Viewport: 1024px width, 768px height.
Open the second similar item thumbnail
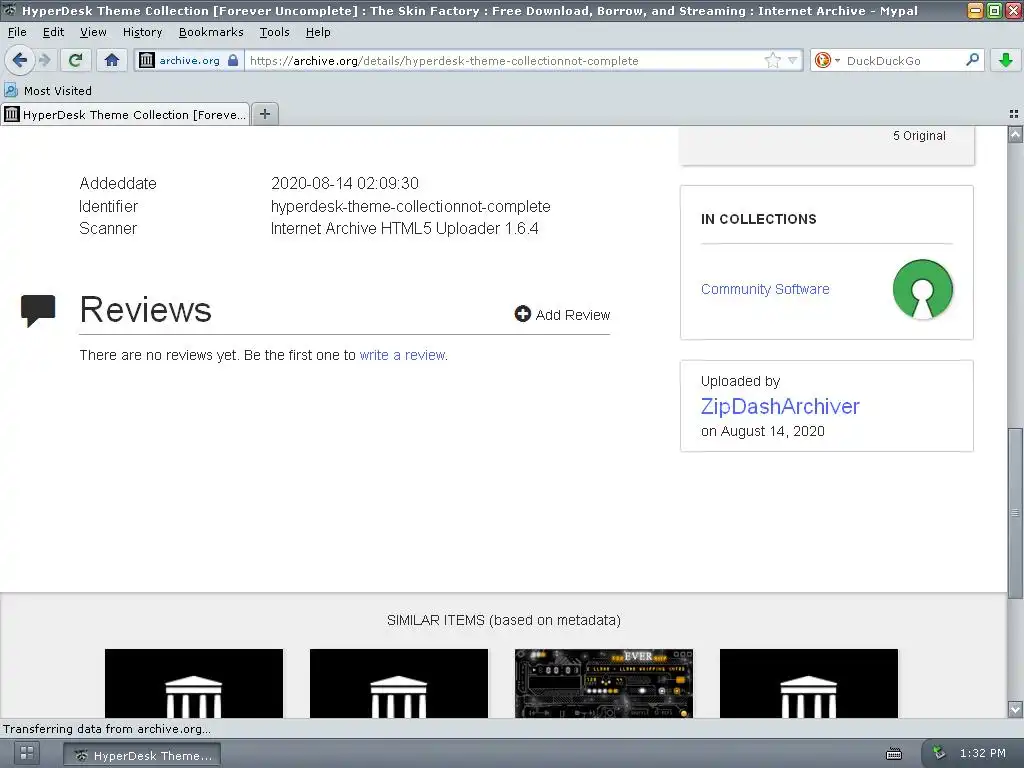[399, 683]
